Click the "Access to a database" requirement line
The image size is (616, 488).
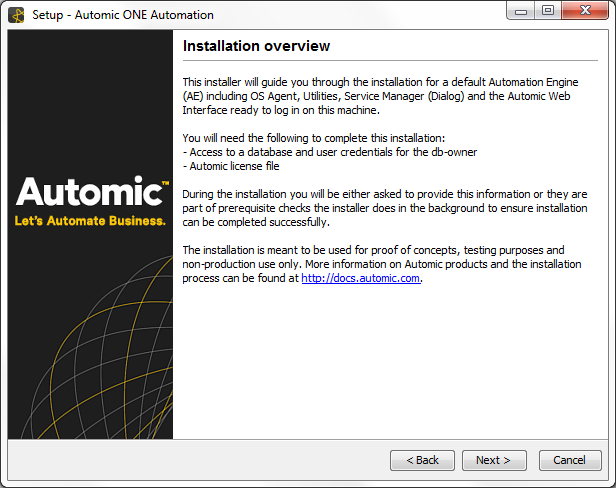[330, 152]
